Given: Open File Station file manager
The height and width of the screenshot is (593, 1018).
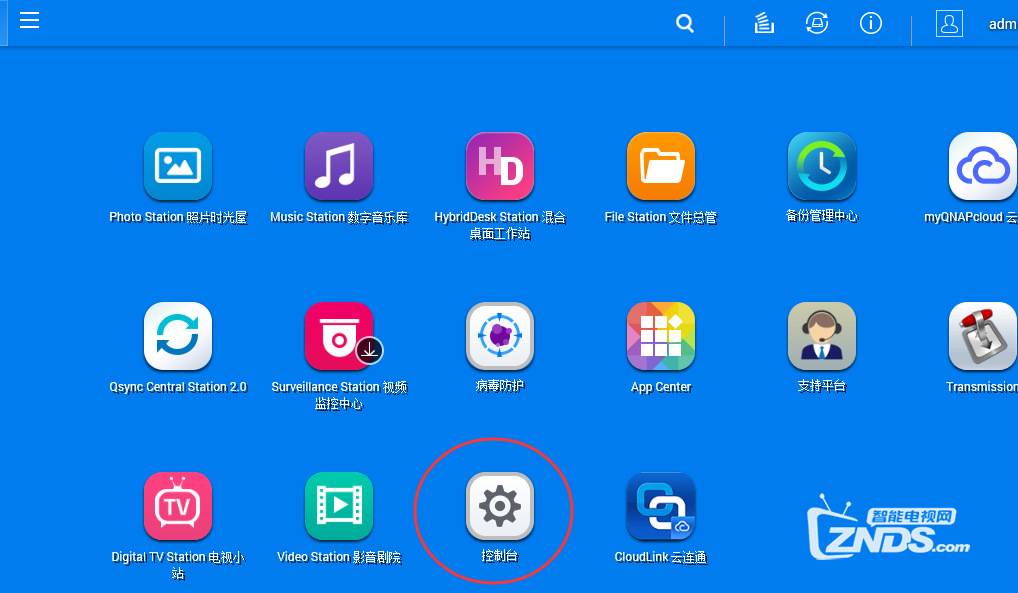Looking at the screenshot, I should click(x=661, y=166).
